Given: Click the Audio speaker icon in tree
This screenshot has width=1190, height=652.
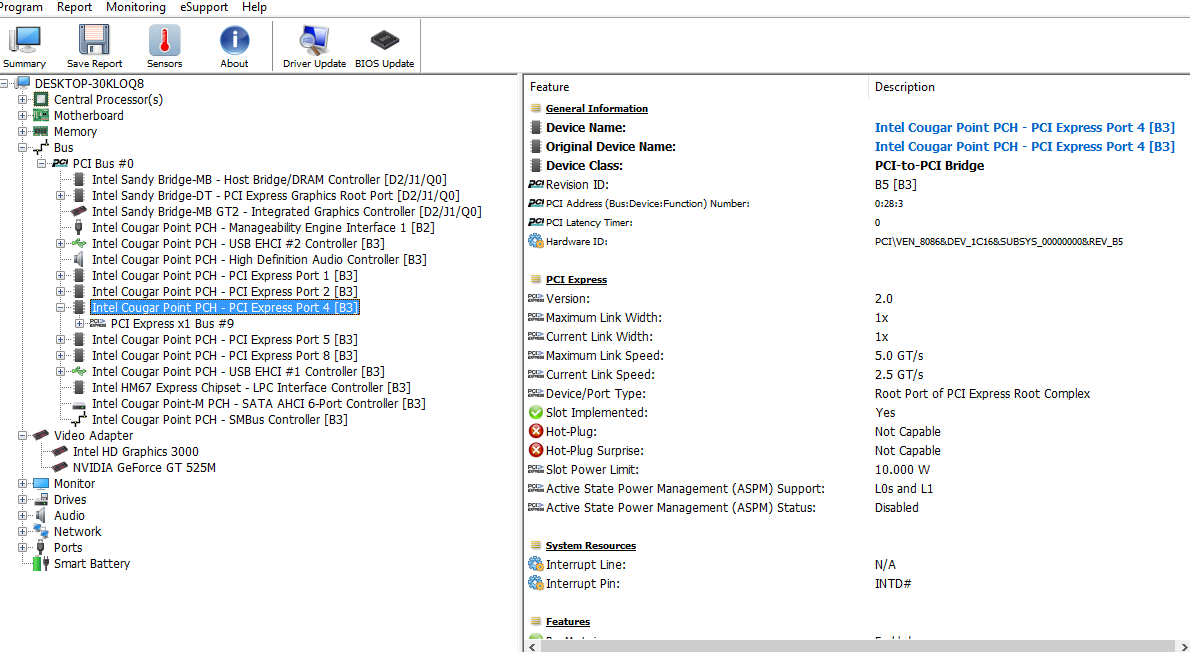Looking at the screenshot, I should coord(41,515).
